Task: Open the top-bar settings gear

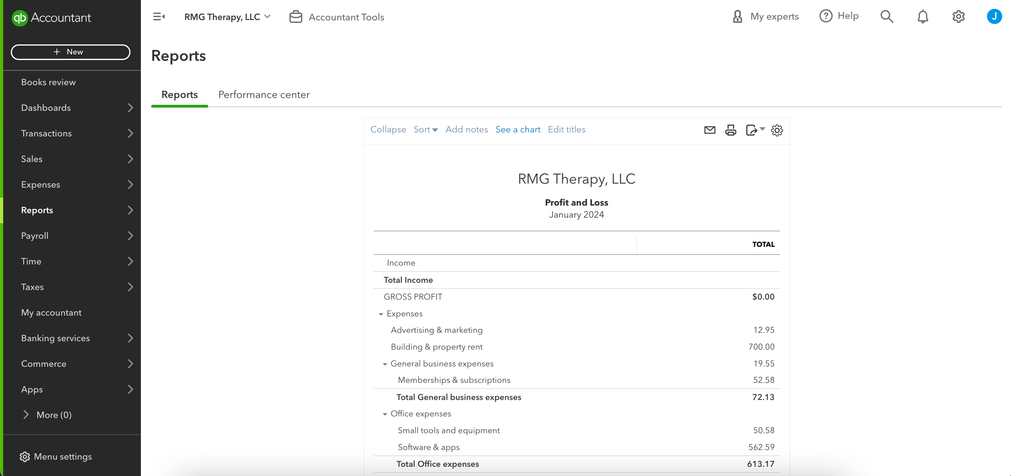Action: (x=958, y=17)
